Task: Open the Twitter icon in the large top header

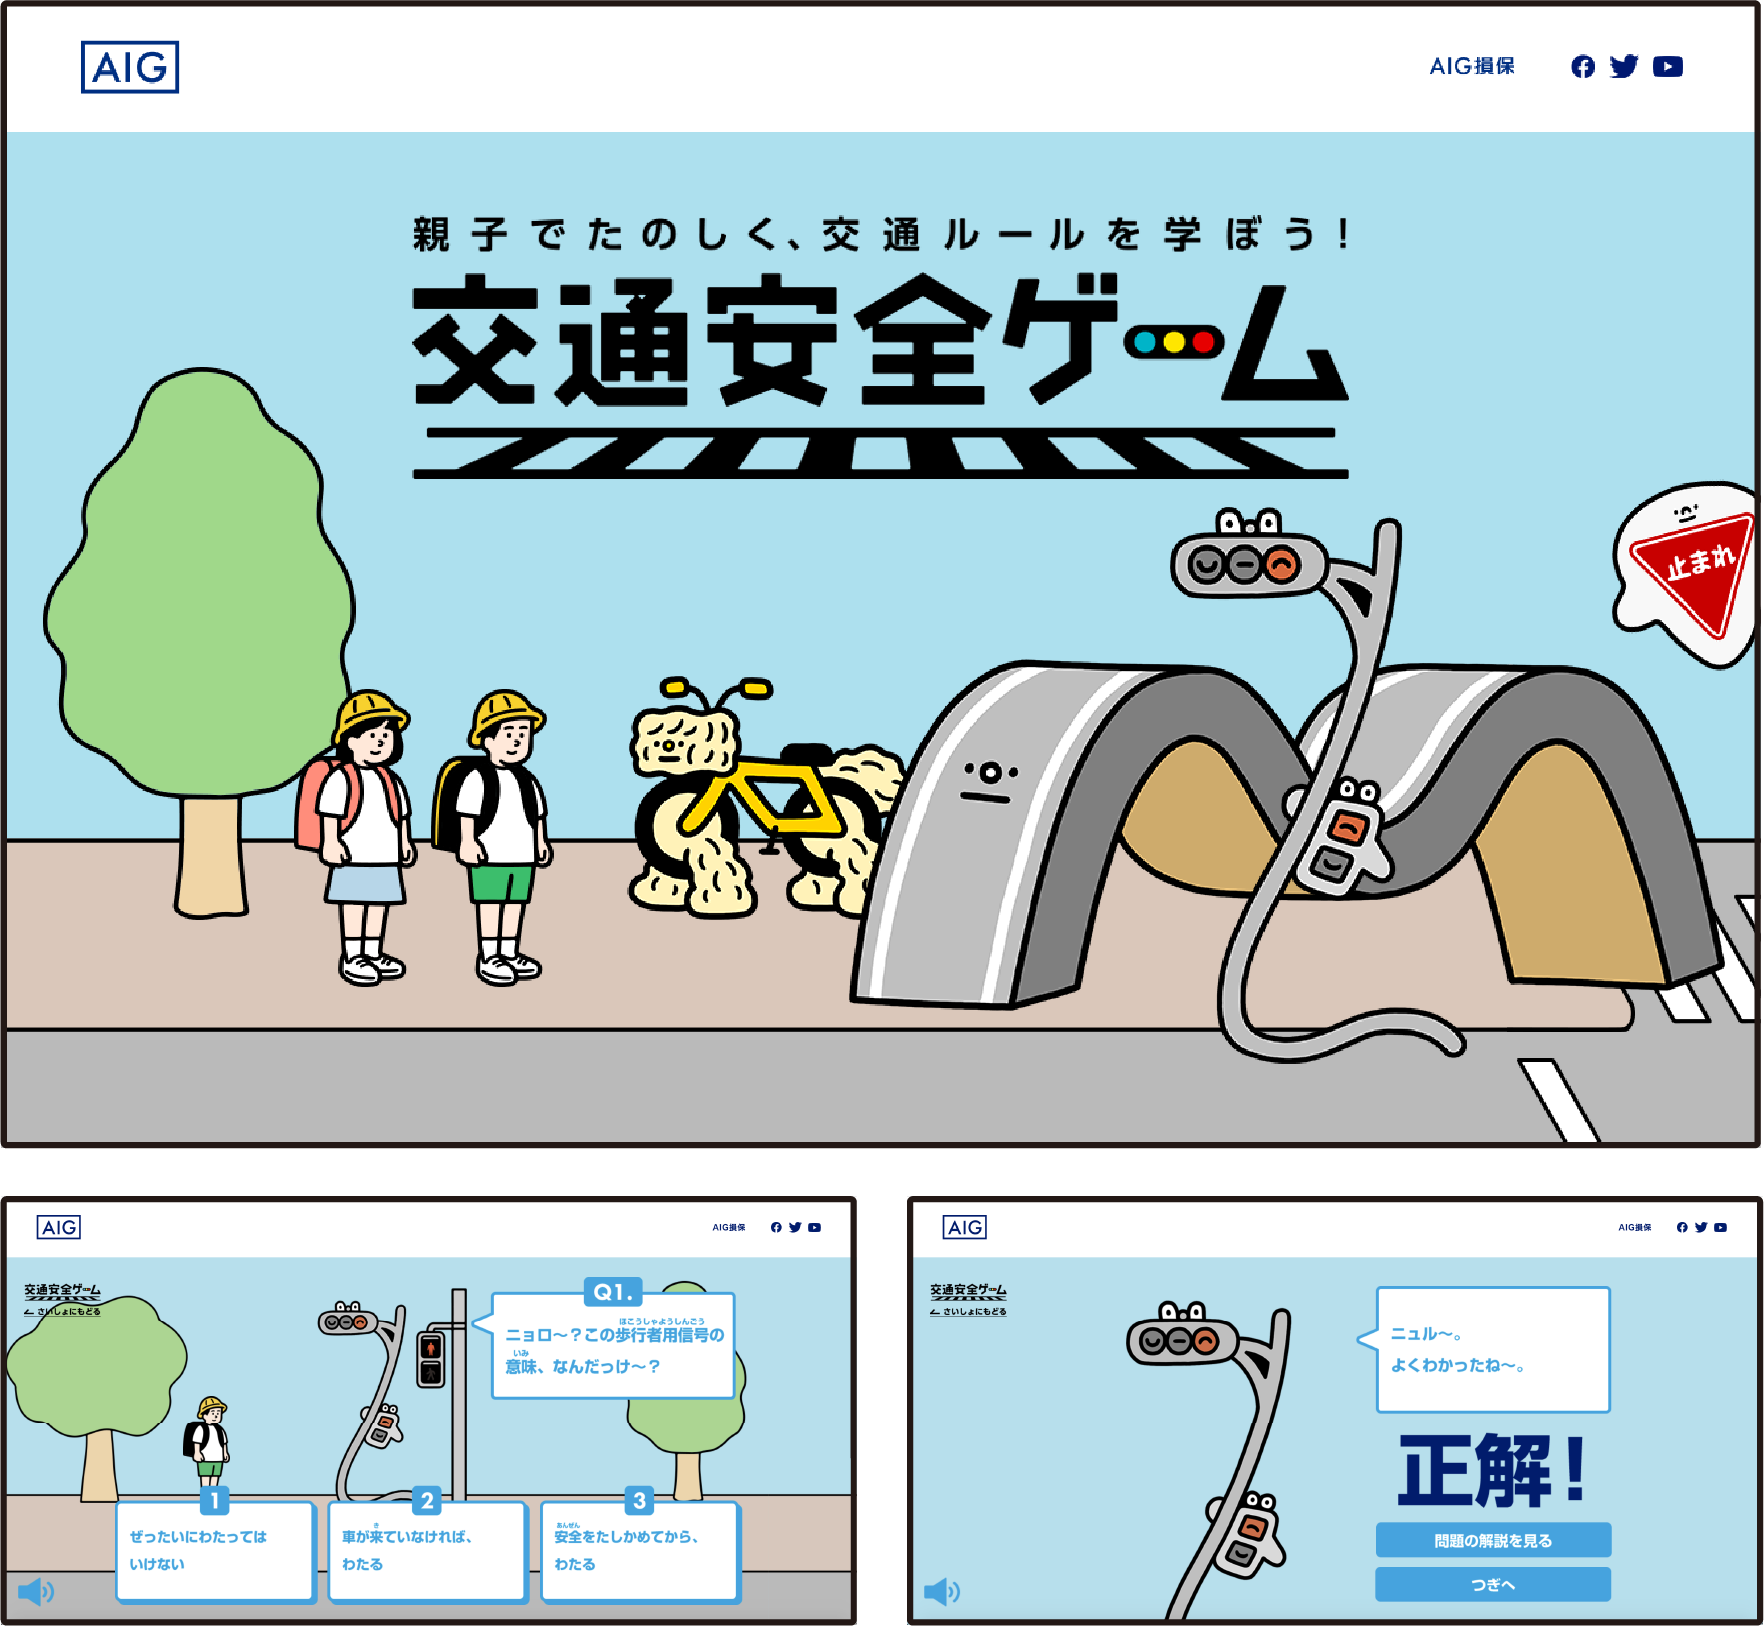Action: pos(1624,67)
